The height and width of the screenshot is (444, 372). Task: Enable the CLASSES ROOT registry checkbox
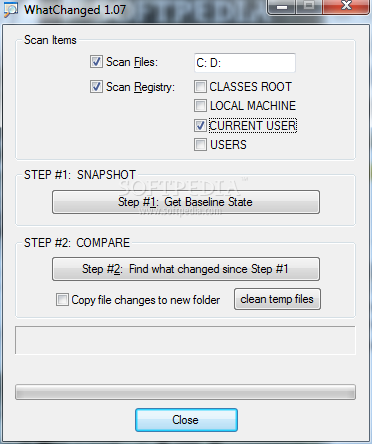pos(200,87)
